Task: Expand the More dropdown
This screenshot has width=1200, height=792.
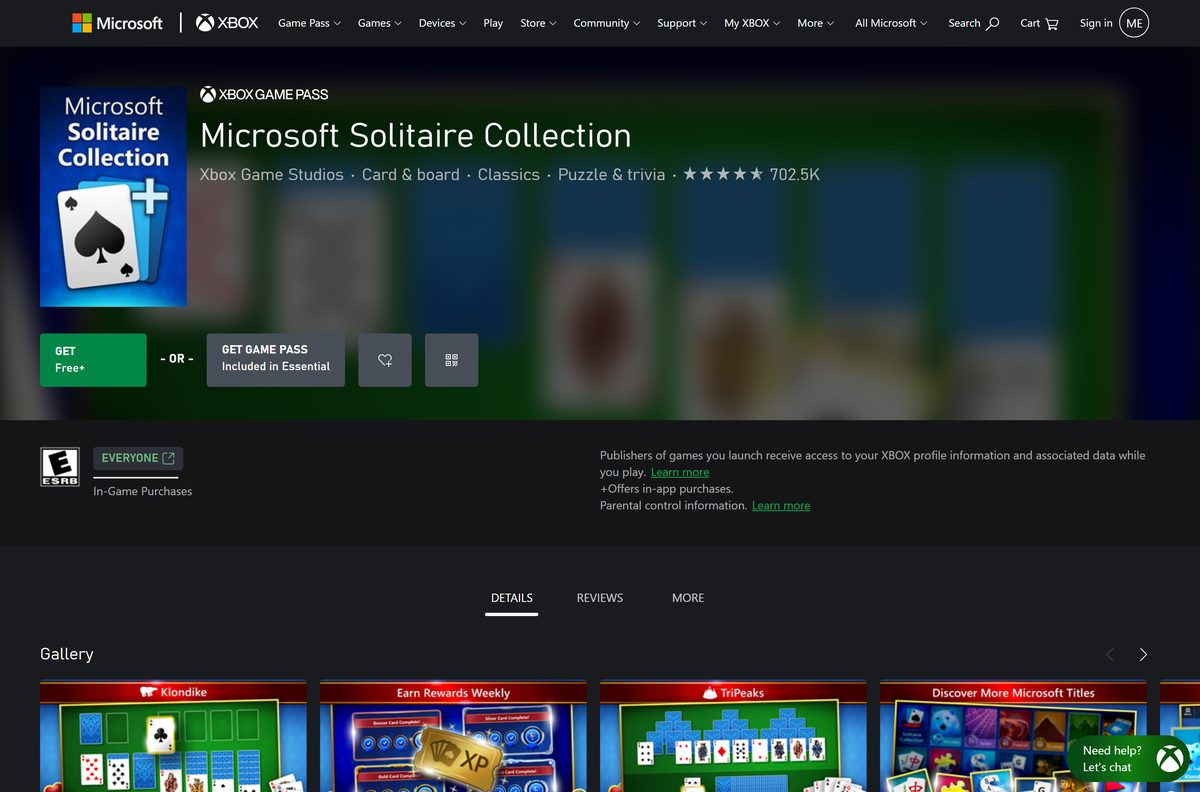Action: 815,23
